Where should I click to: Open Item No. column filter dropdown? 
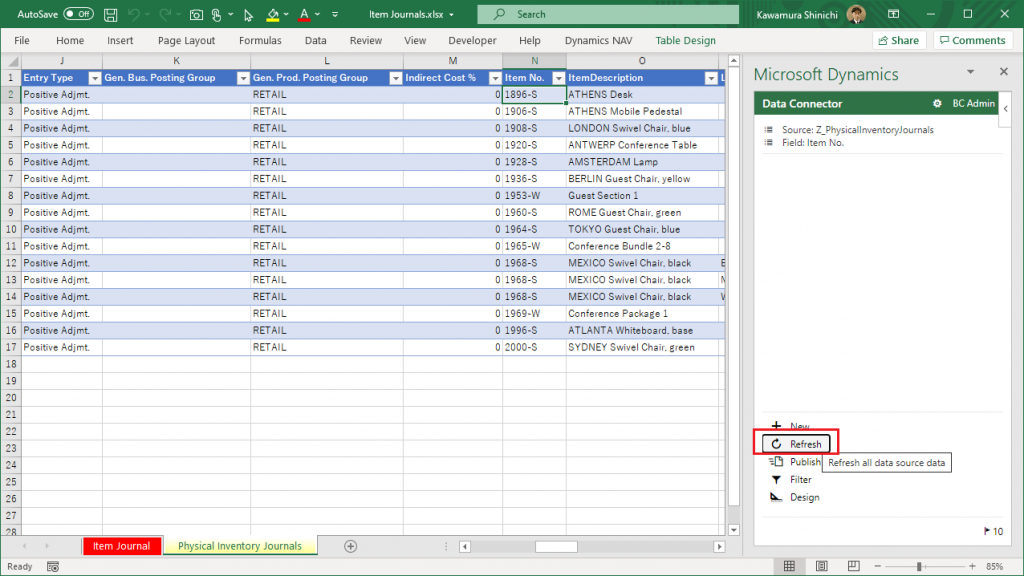pyautogui.click(x=558, y=78)
